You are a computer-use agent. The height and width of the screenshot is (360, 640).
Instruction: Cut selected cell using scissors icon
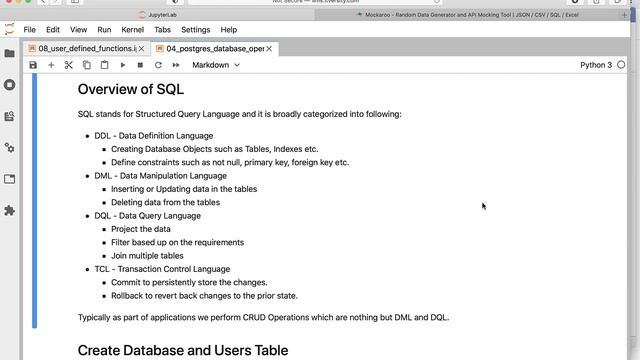coord(69,65)
